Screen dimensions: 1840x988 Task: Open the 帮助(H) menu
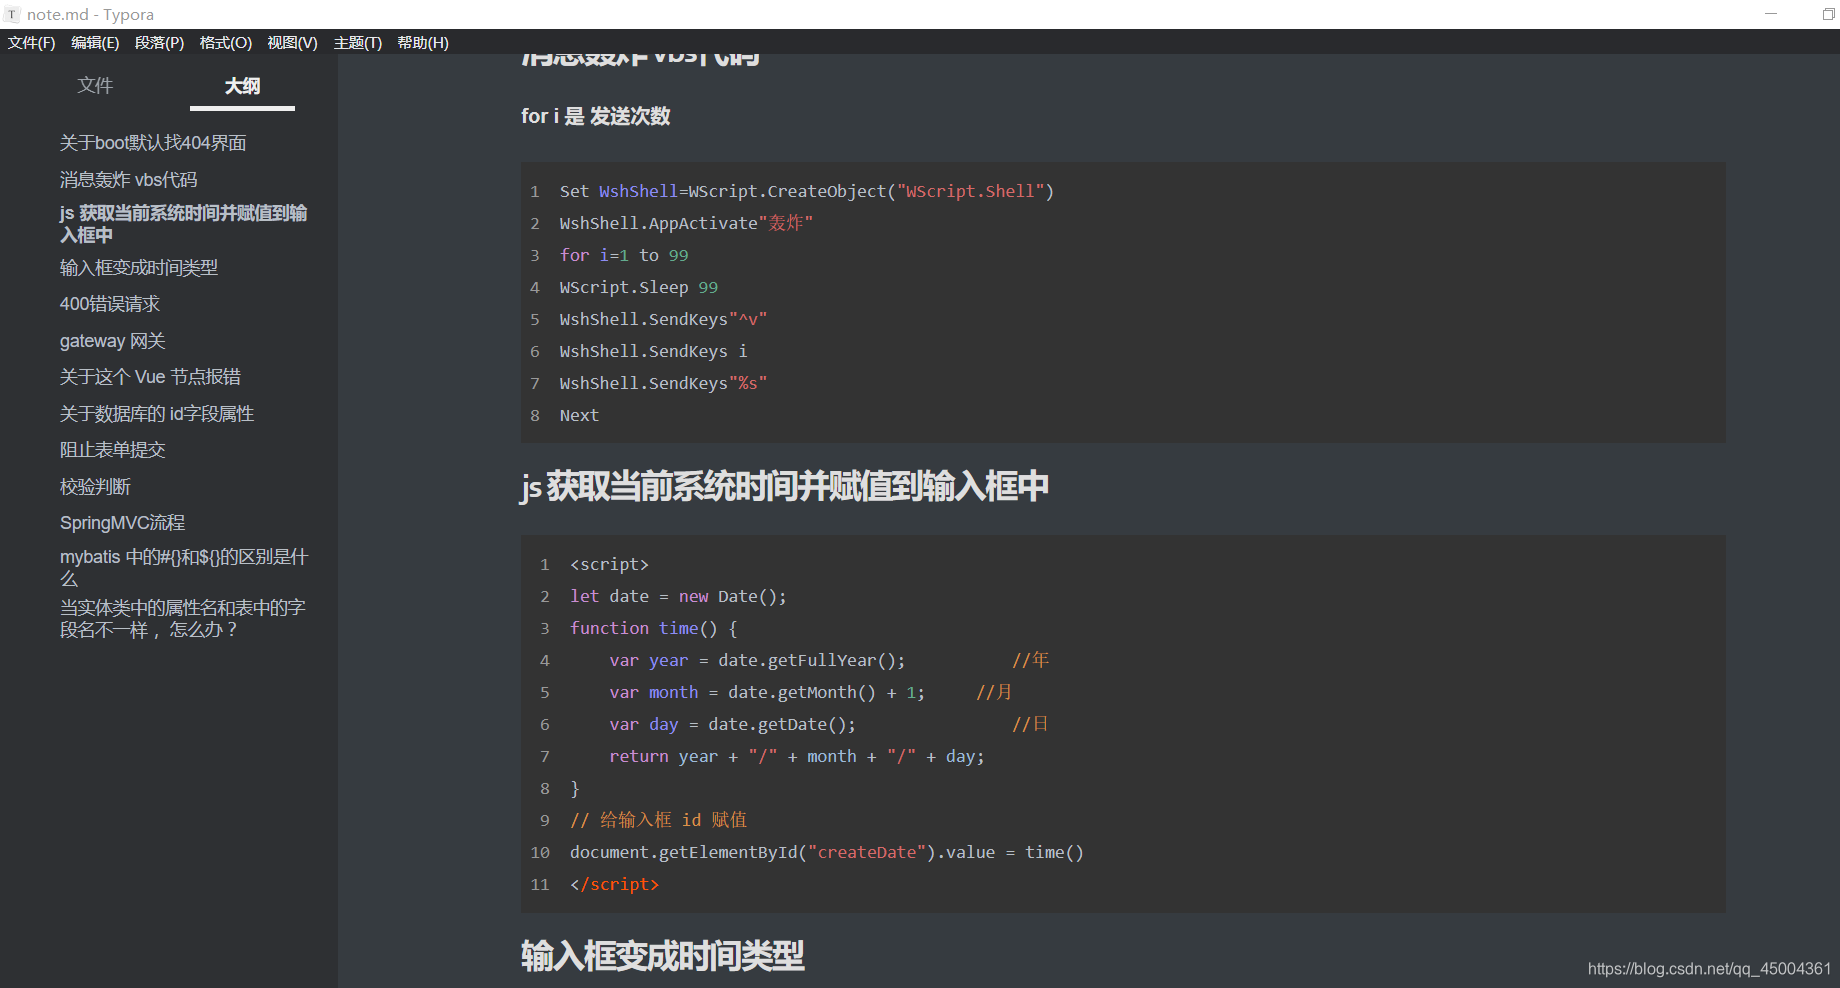click(423, 43)
